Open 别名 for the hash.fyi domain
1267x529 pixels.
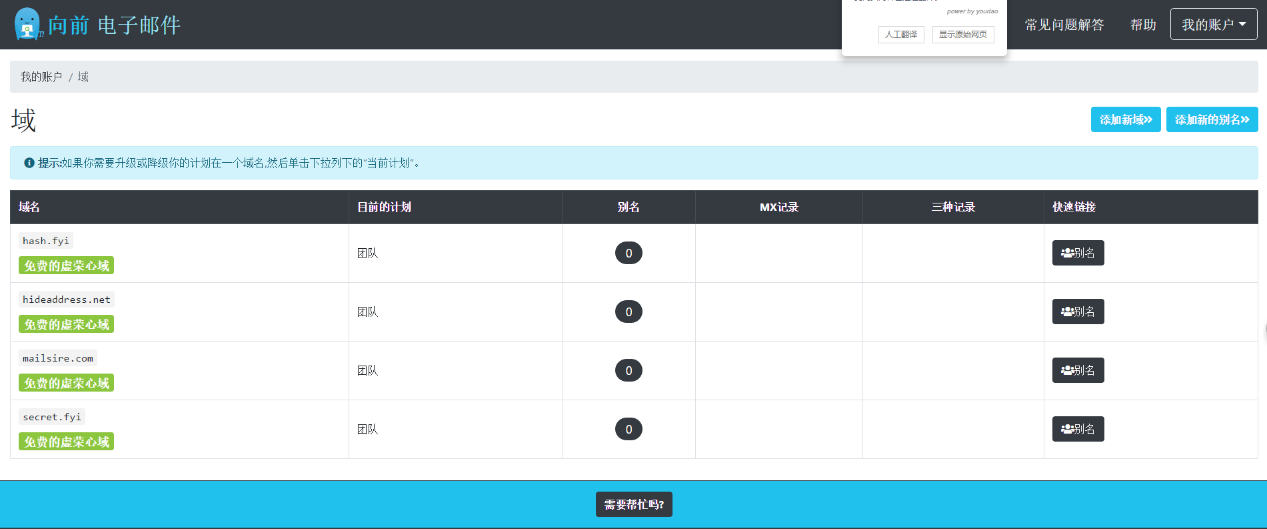click(x=1077, y=253)
